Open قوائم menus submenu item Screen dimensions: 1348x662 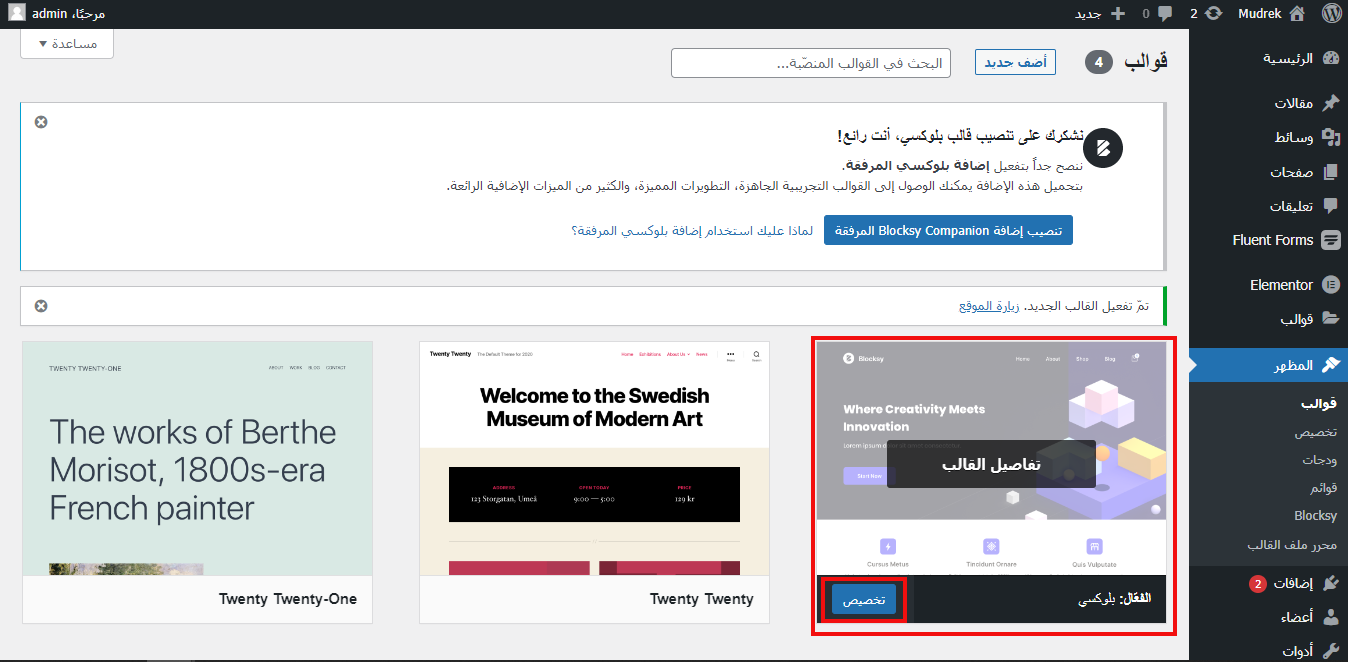1323,488
